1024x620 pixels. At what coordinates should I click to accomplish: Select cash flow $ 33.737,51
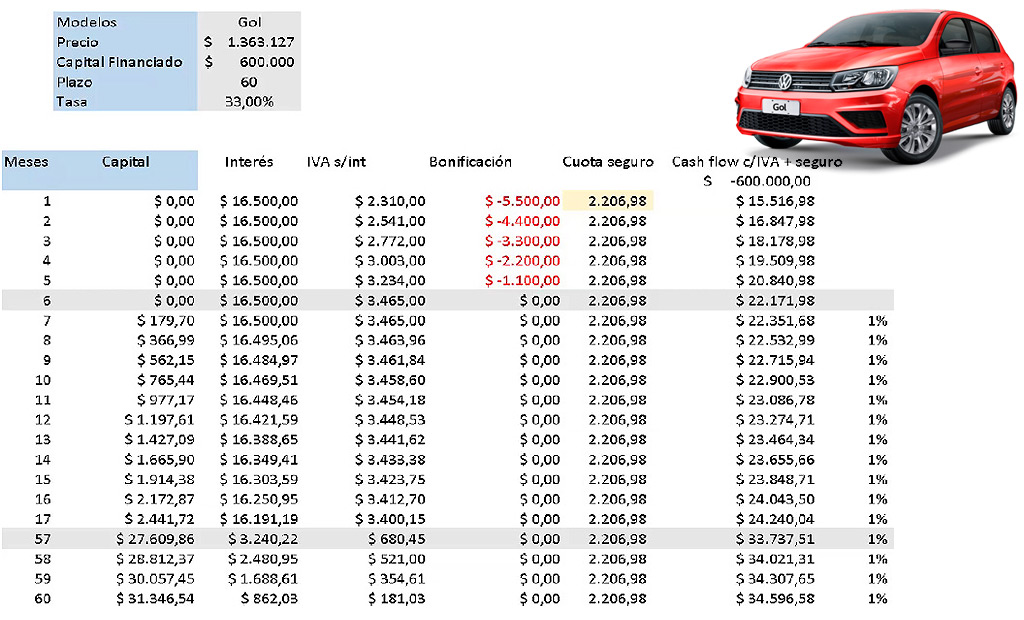pos(775,539)
